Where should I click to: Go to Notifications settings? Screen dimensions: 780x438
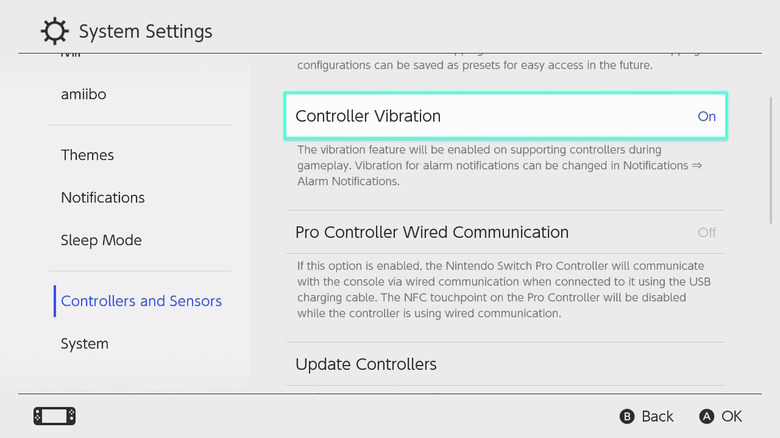103,198
